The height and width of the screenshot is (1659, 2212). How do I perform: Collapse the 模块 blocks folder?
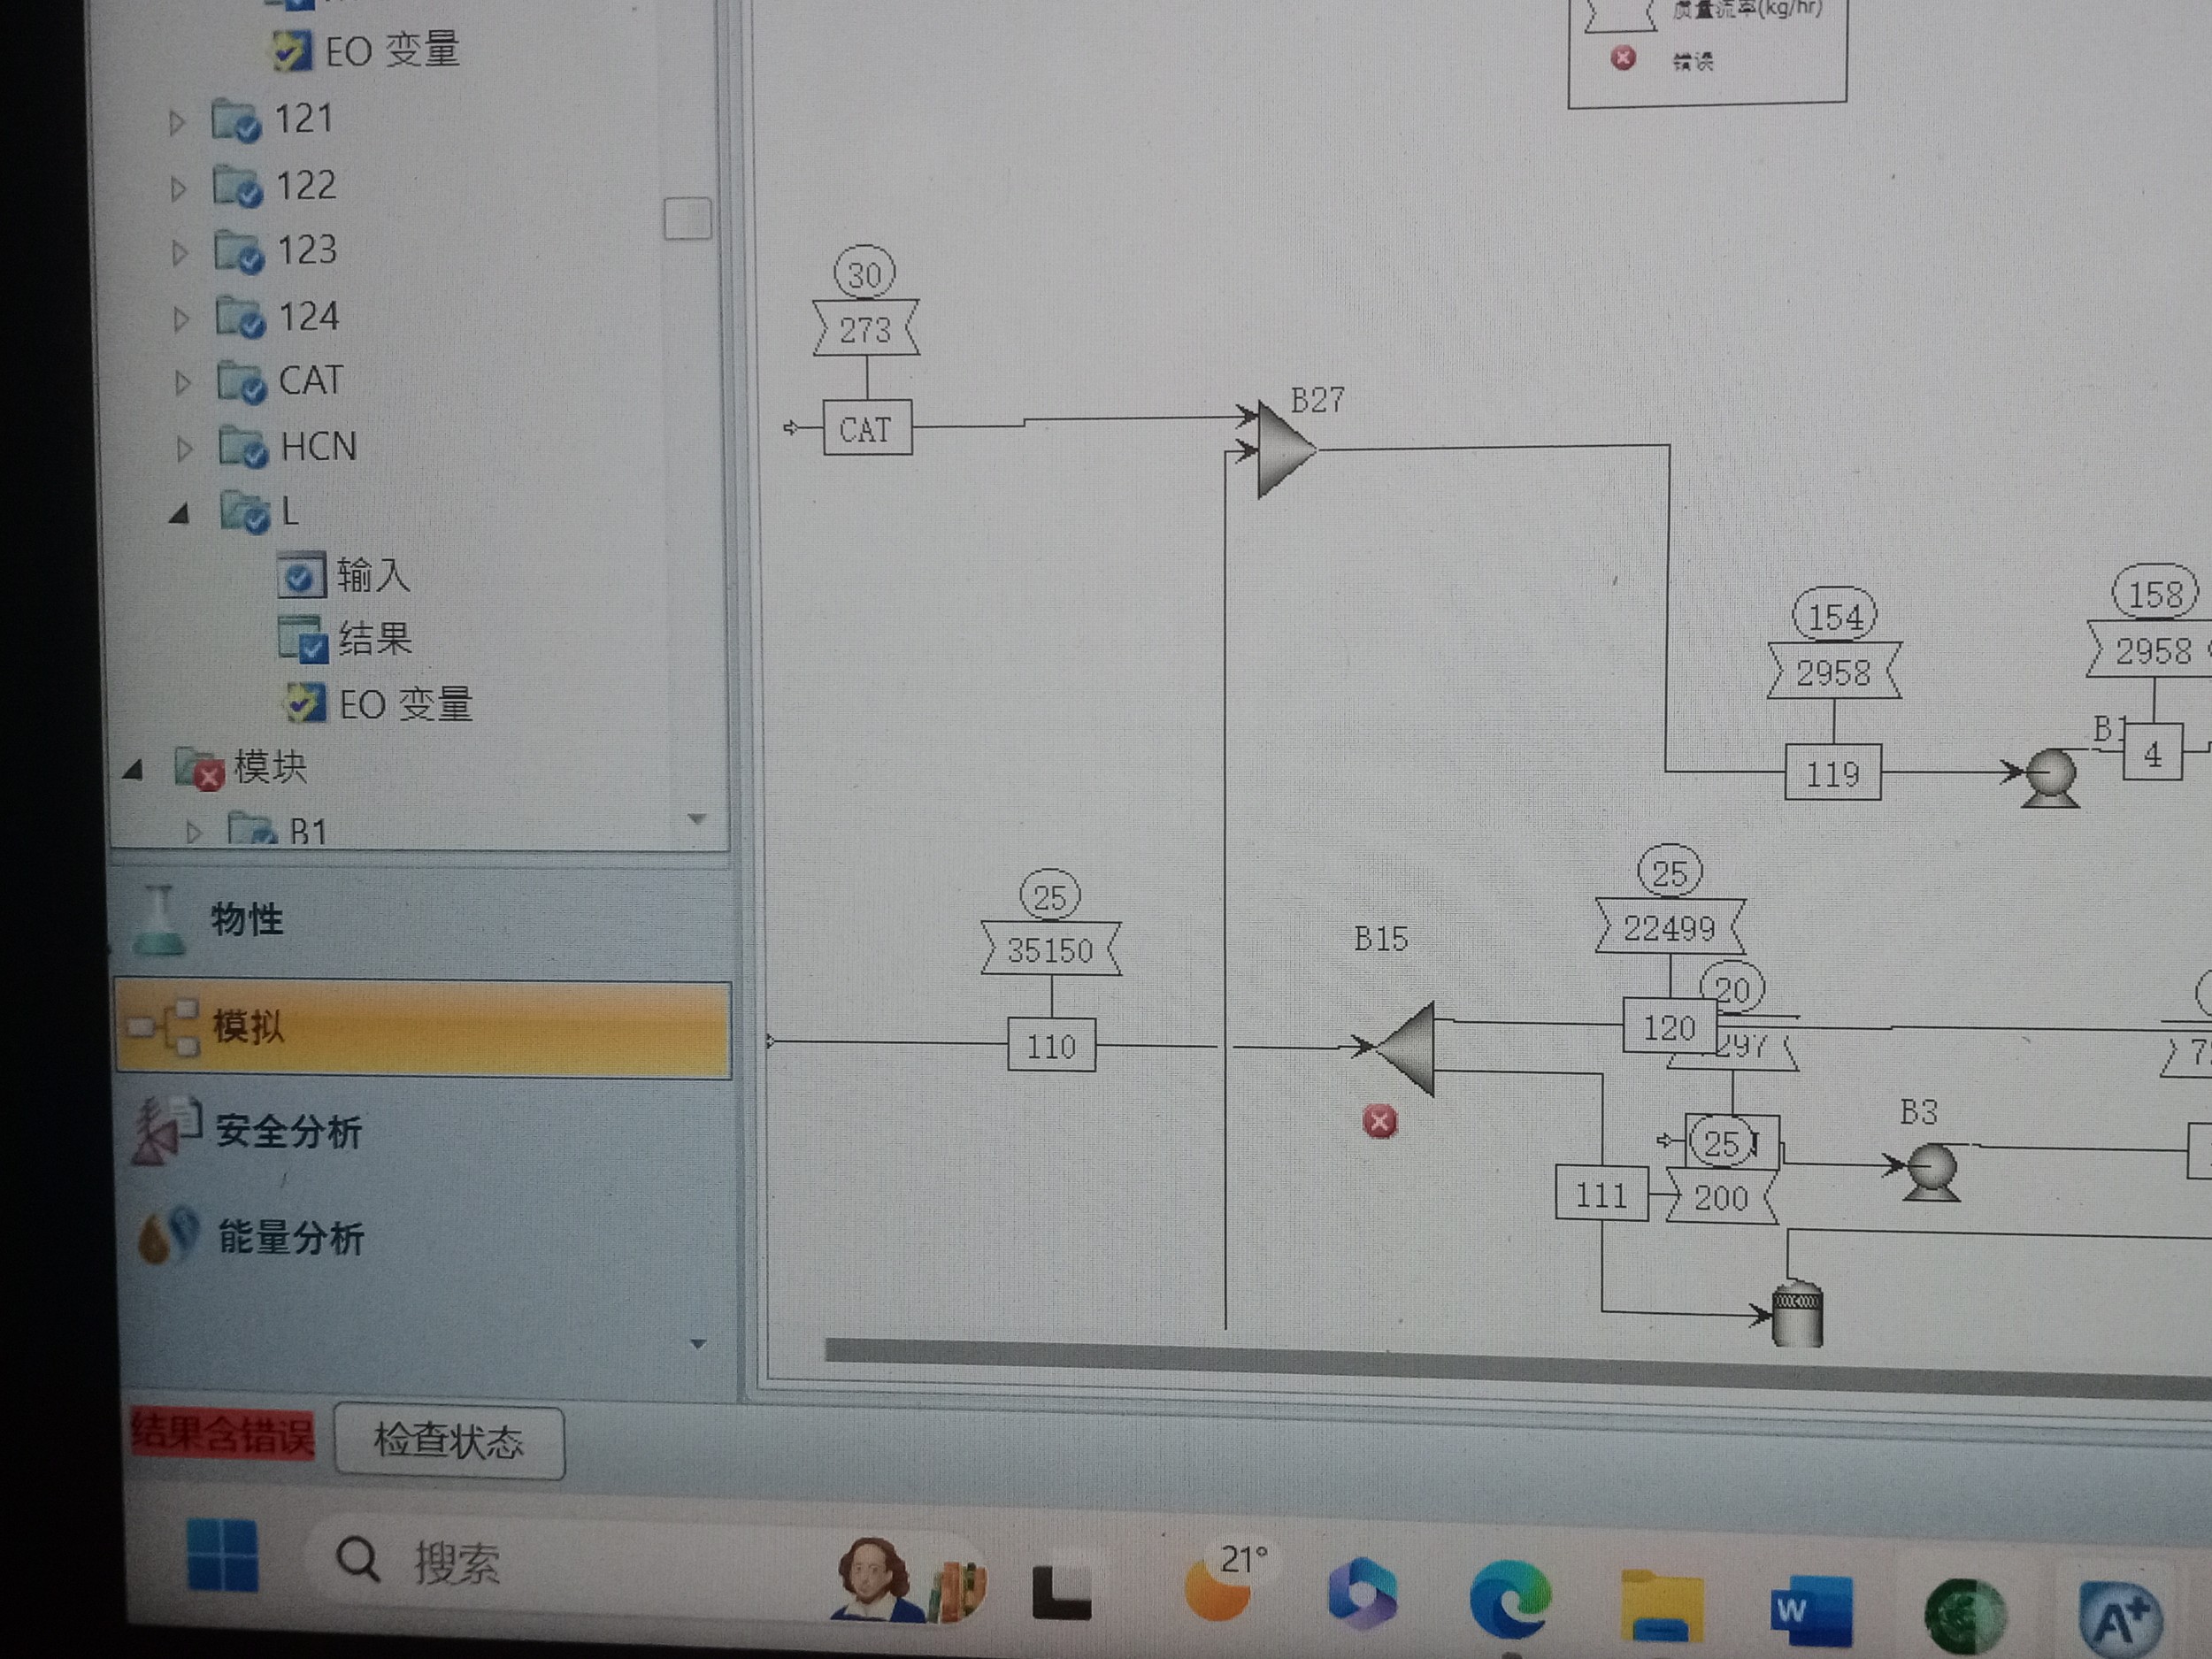tap(133, 770)
